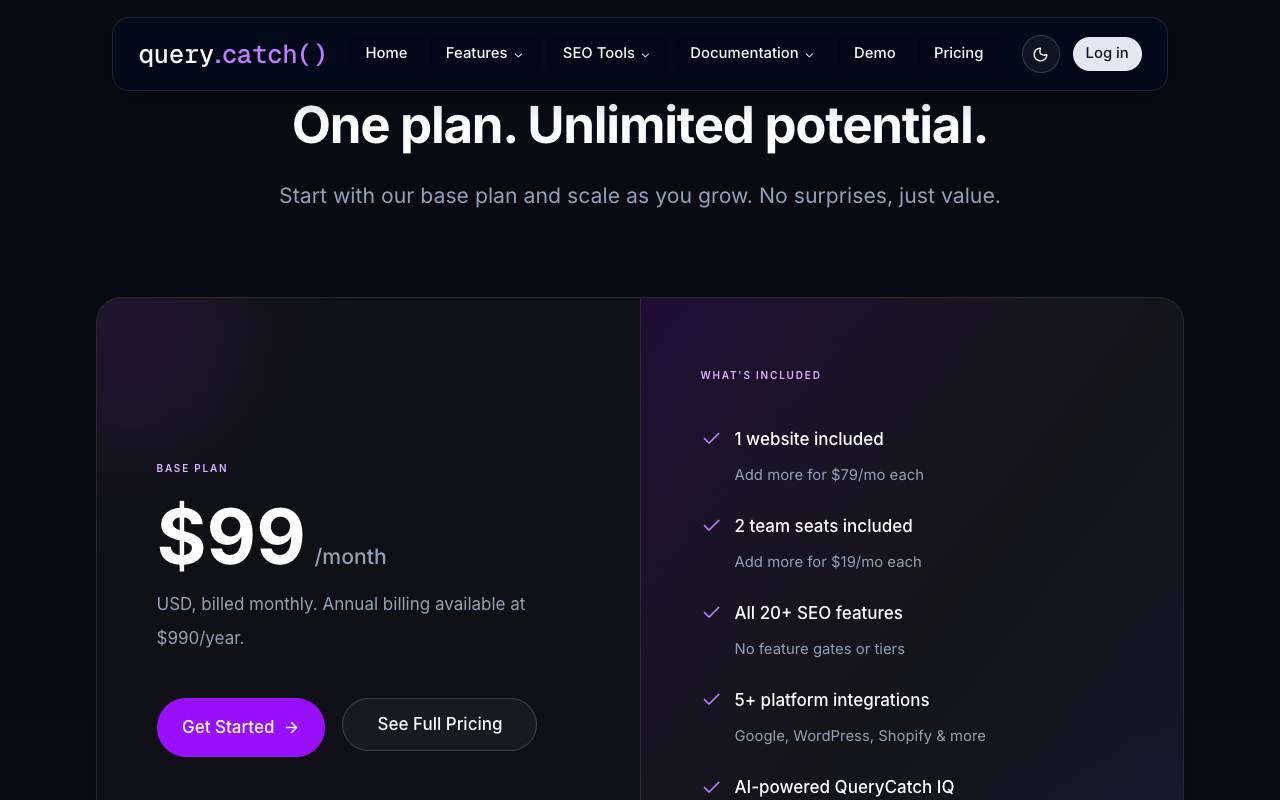Click the Log in button
1280x800 pixels.
(1107, 54)
